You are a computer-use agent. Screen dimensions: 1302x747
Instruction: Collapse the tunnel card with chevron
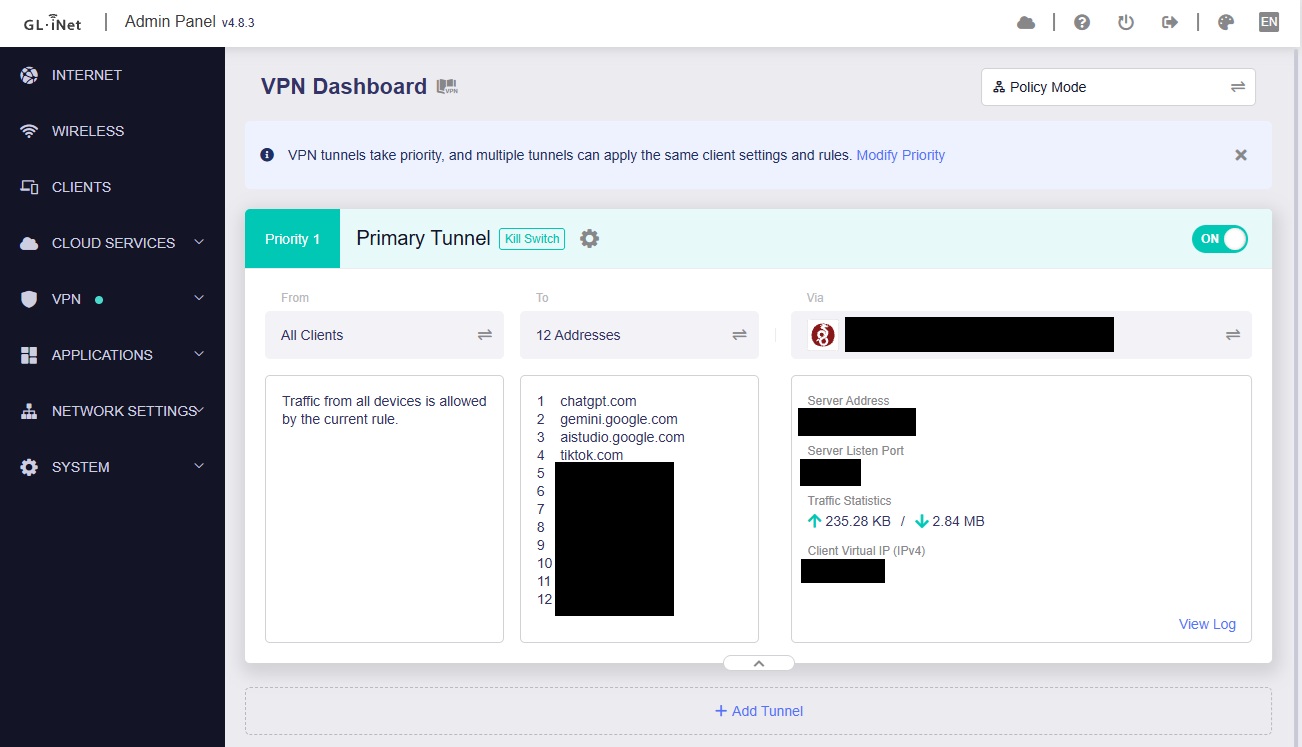[x=758, y=663]
